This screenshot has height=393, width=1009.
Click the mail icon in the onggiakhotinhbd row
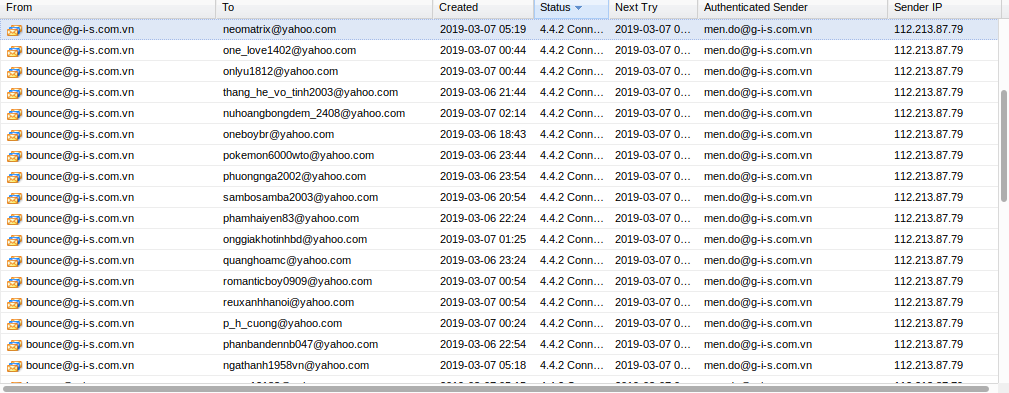tap(14, 240)
